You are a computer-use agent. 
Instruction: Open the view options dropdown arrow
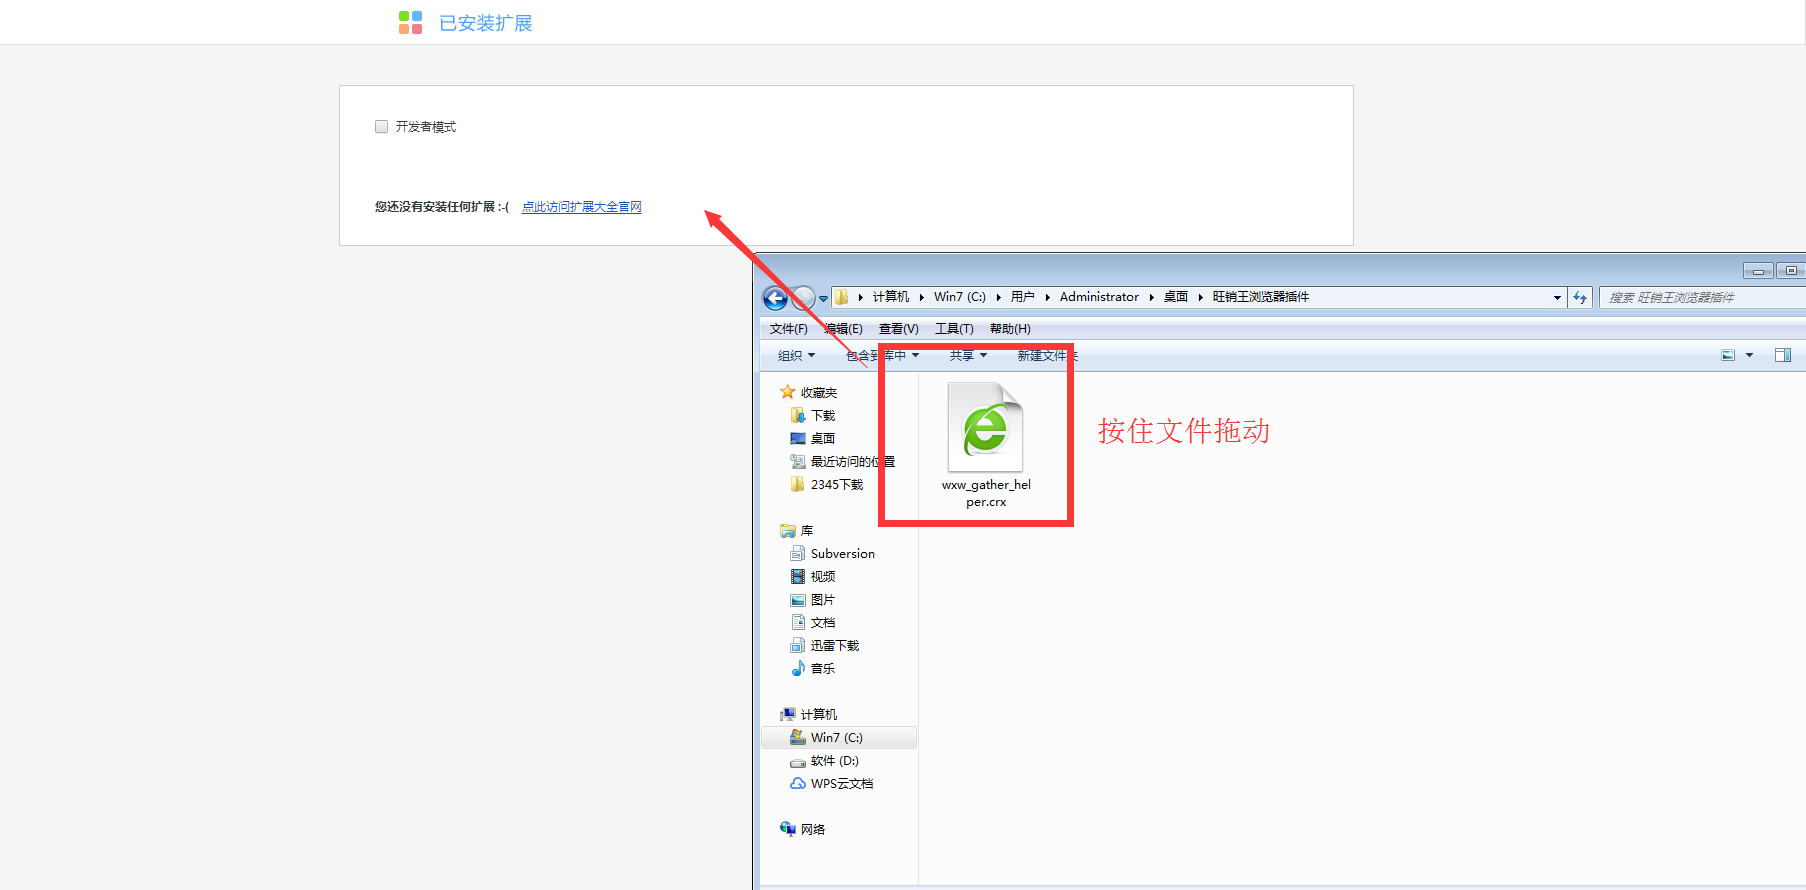[1749, 355]
